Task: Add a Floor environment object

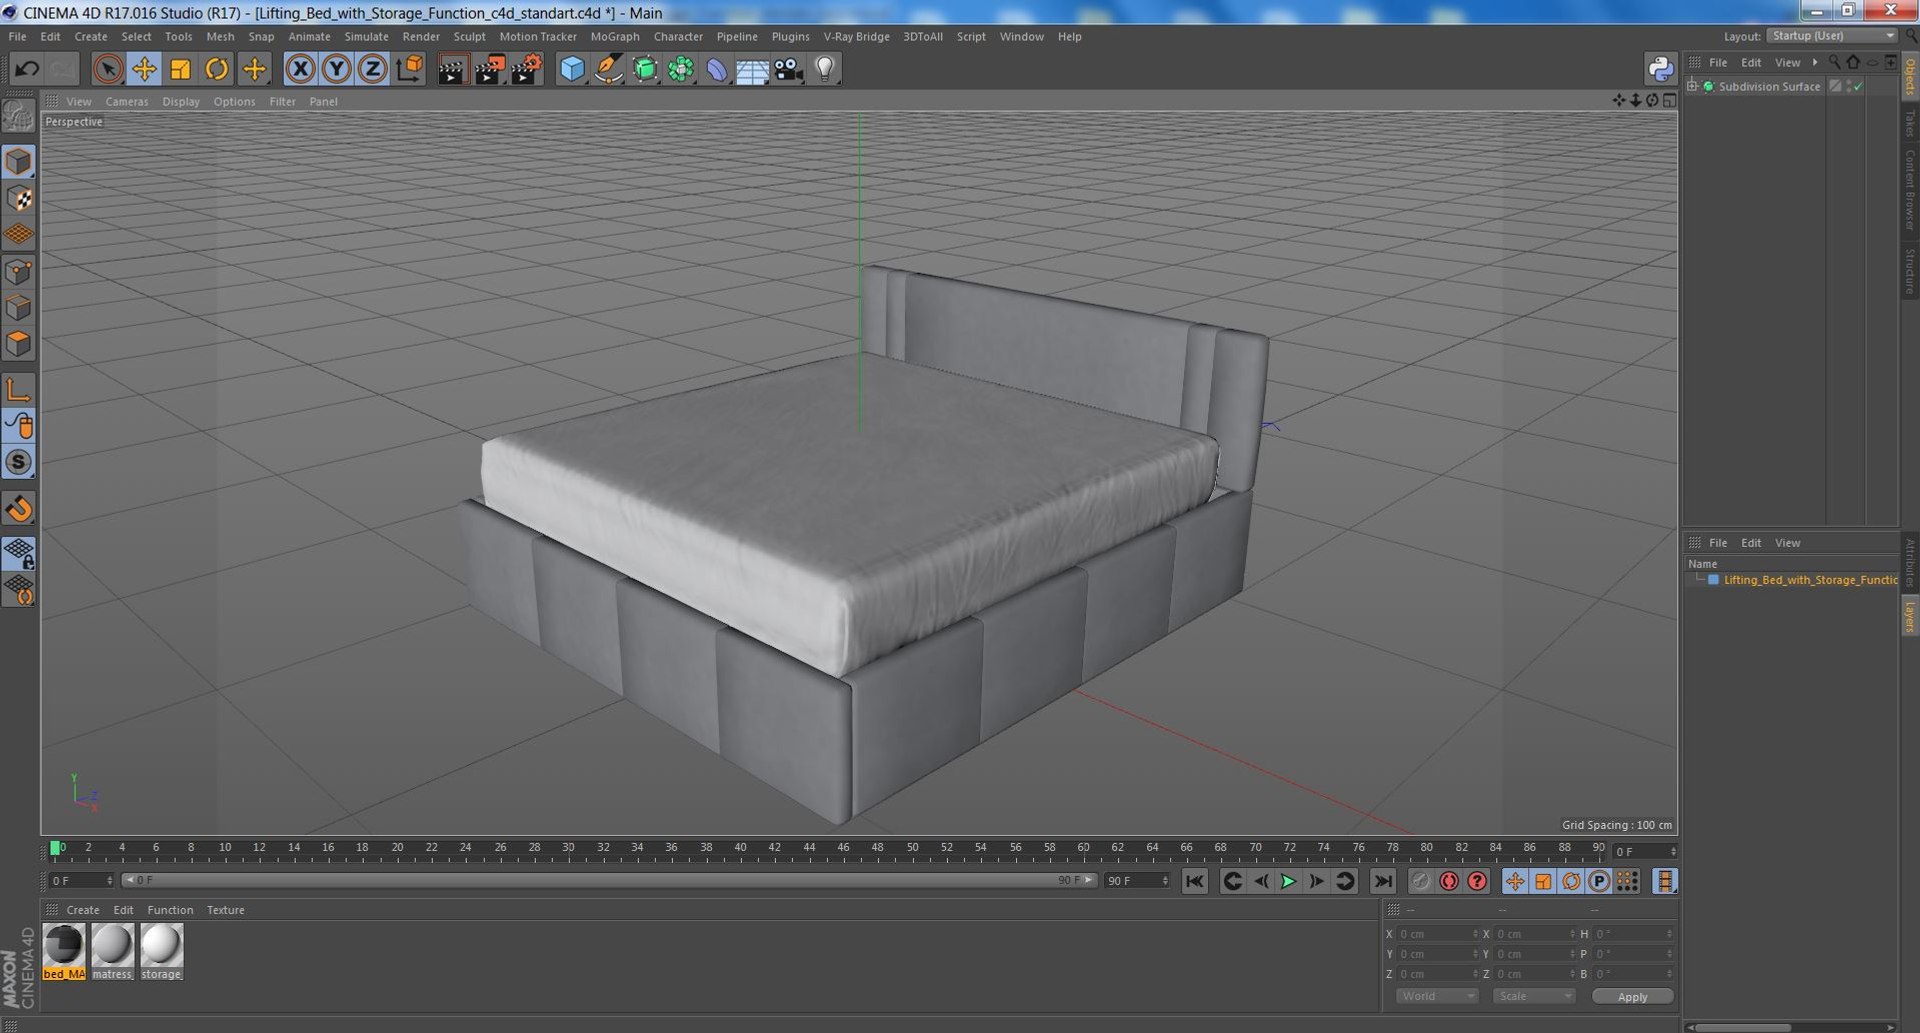Action: pos(752,69)
